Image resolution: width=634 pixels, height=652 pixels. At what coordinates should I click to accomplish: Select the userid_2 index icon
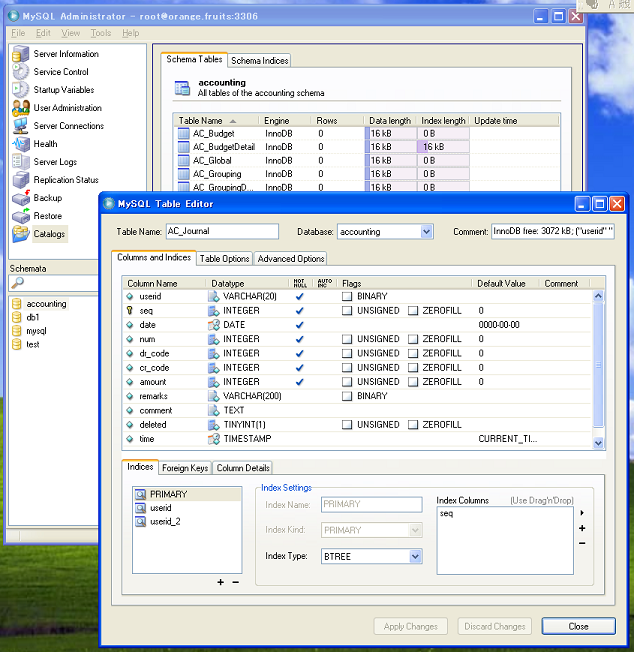click(141, 521)
